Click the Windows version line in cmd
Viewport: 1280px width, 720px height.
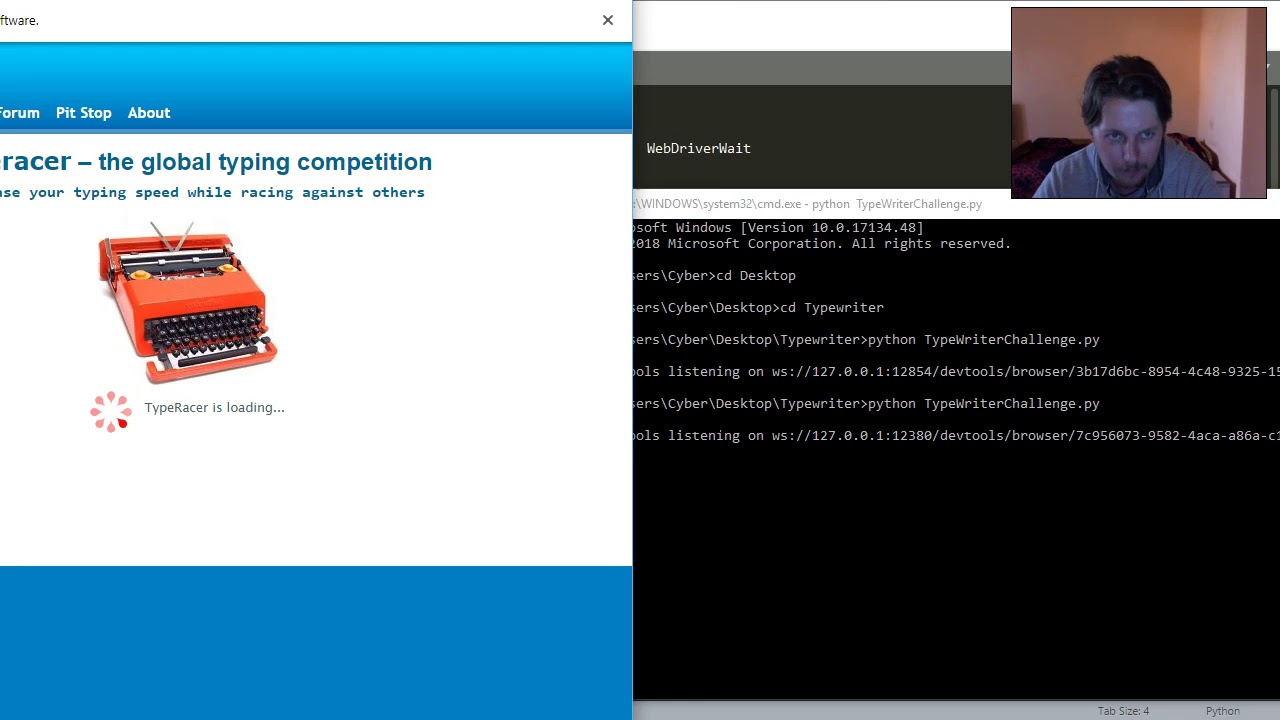pyautogui.click(x=779, y=228)
